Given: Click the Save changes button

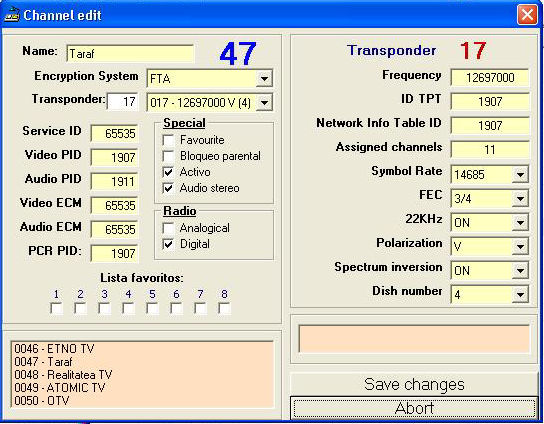Looking at the screenshot, I should pos(414,384).
